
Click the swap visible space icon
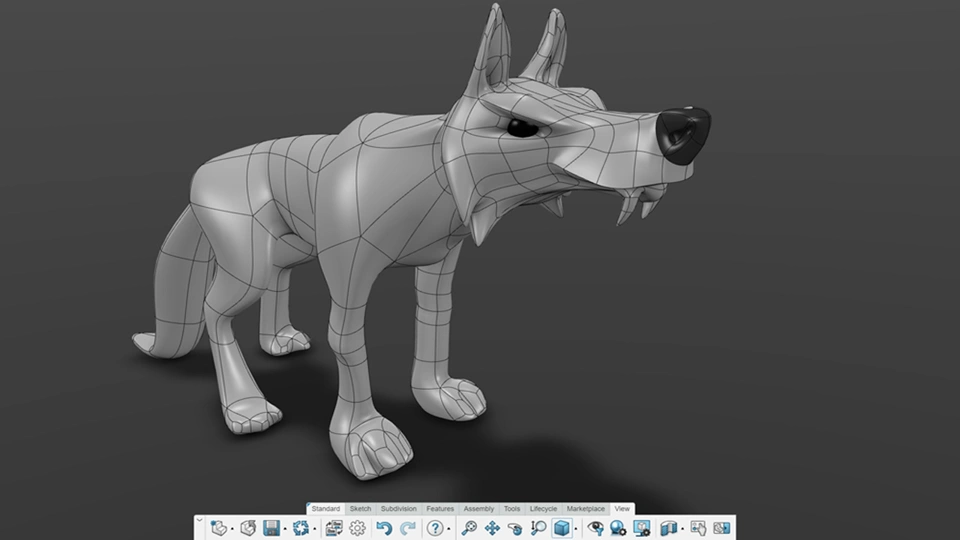[722, 528]
